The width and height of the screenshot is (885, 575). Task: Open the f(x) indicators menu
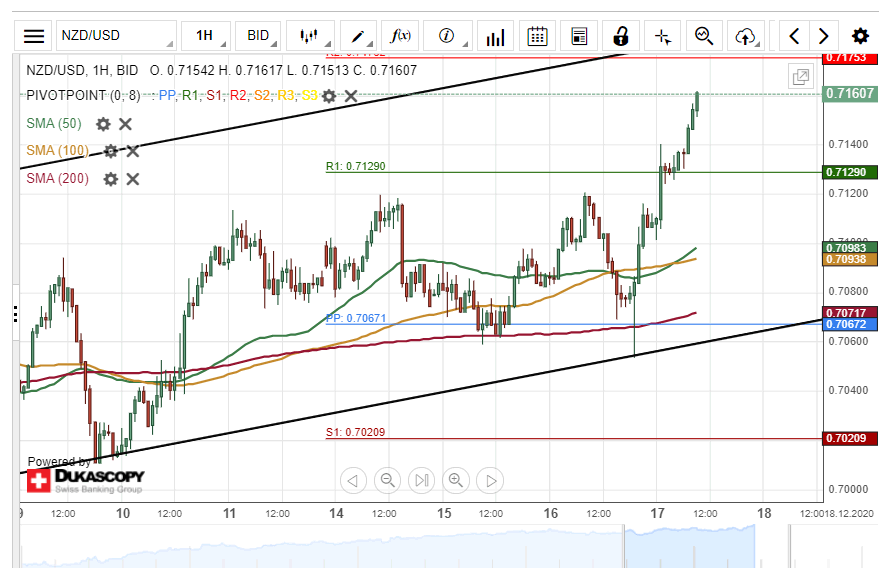[401, 36]
